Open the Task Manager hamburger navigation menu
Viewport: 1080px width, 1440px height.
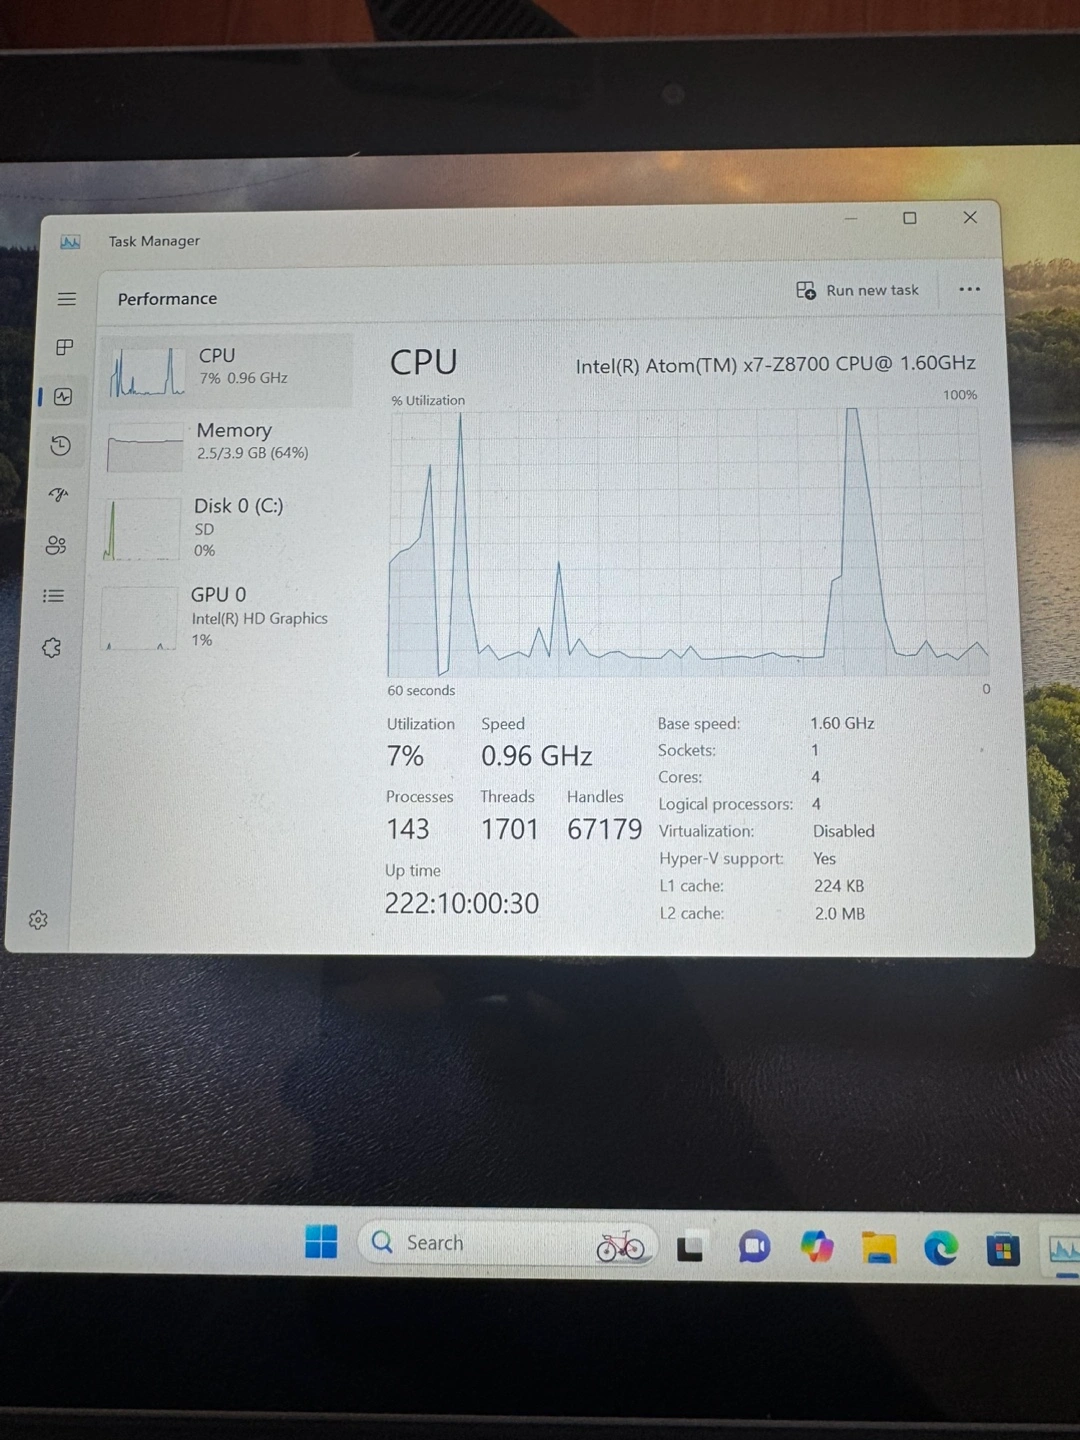click(x=67, y=299)
